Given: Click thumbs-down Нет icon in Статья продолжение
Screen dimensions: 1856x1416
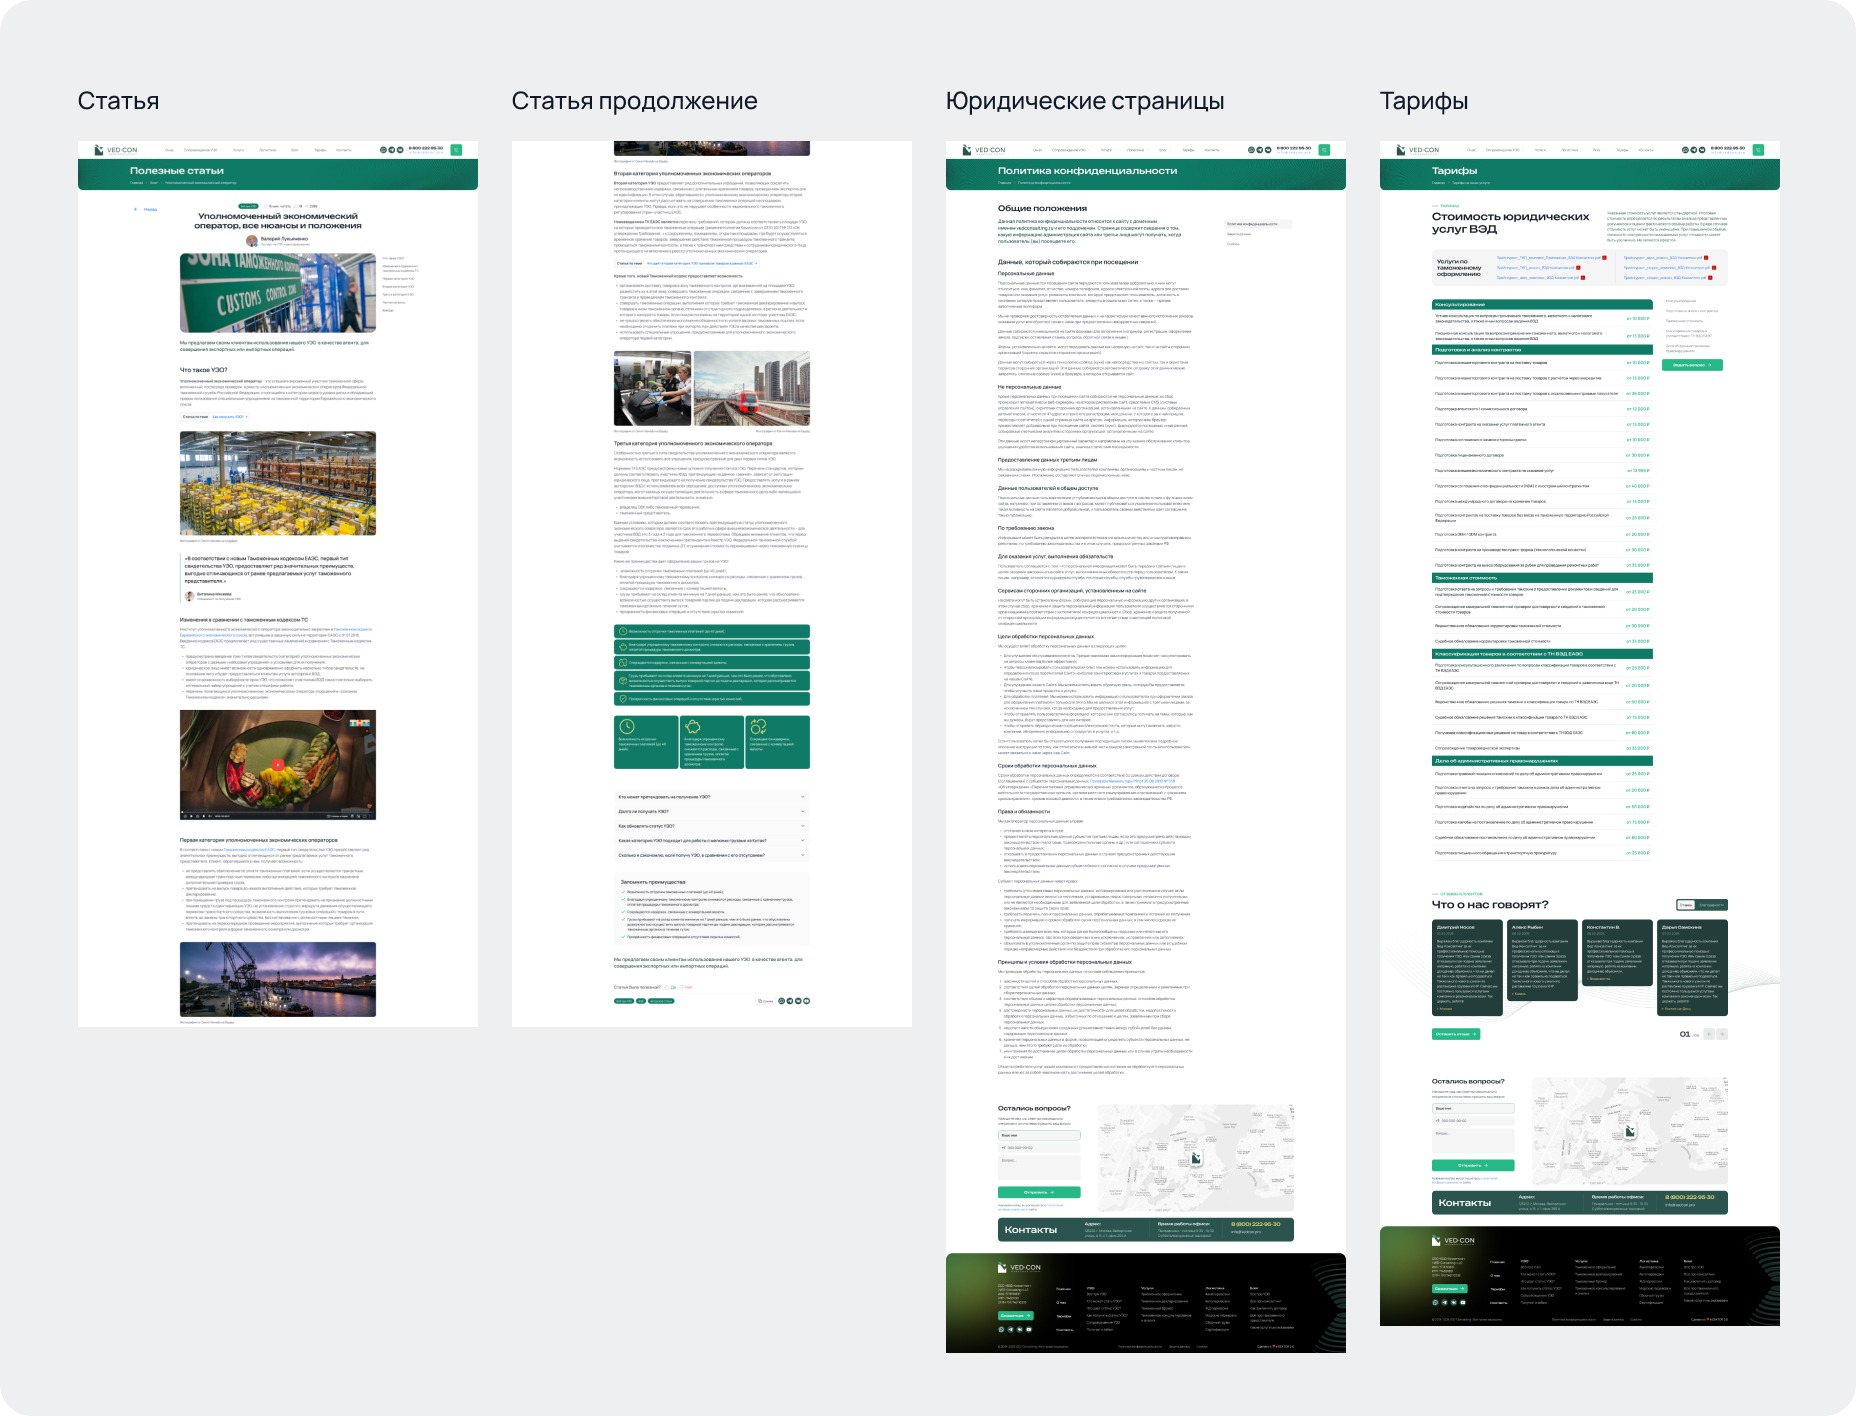Looking at the screenshot, I should [682, 987].
